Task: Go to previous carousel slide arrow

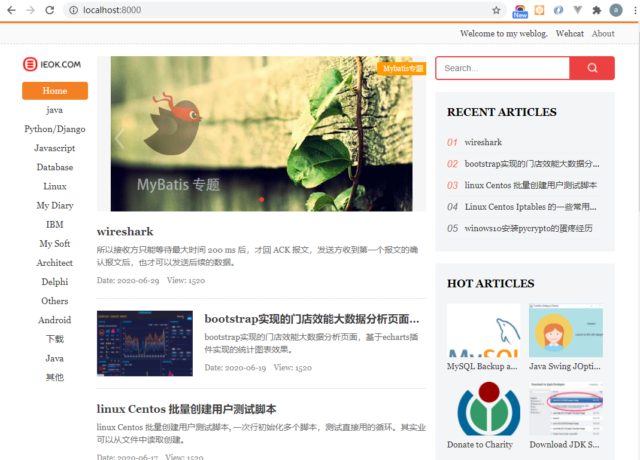Action: pos(120,139)
